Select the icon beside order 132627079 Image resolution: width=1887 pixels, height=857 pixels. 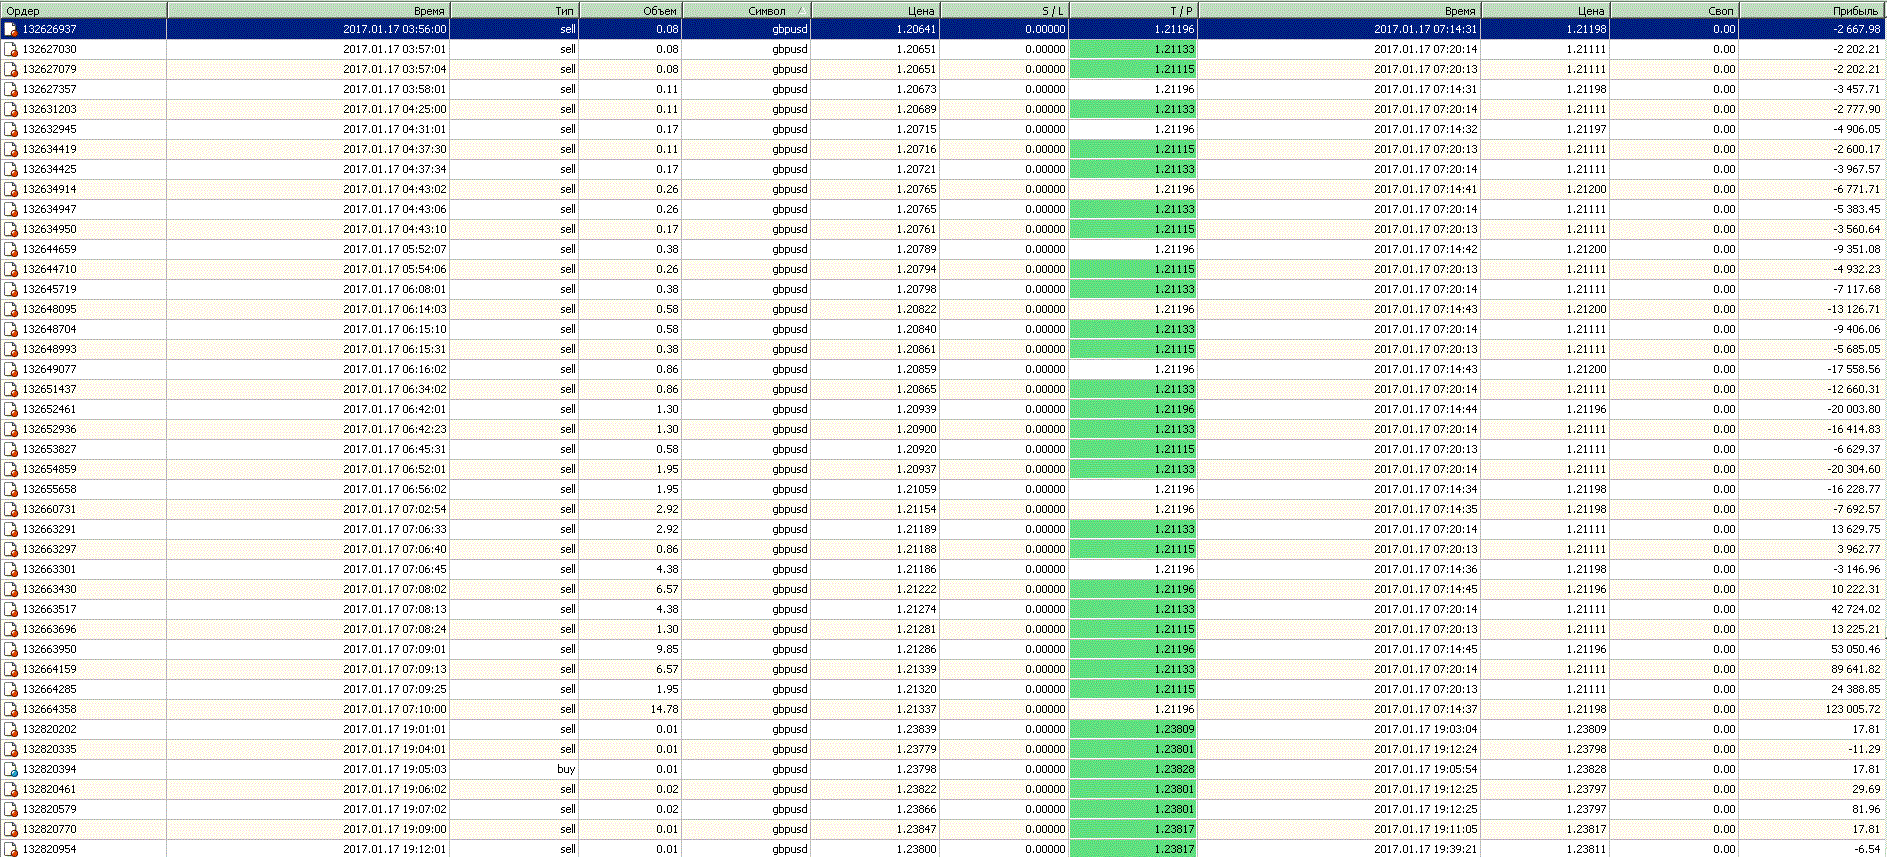click(x=11, y=69)
